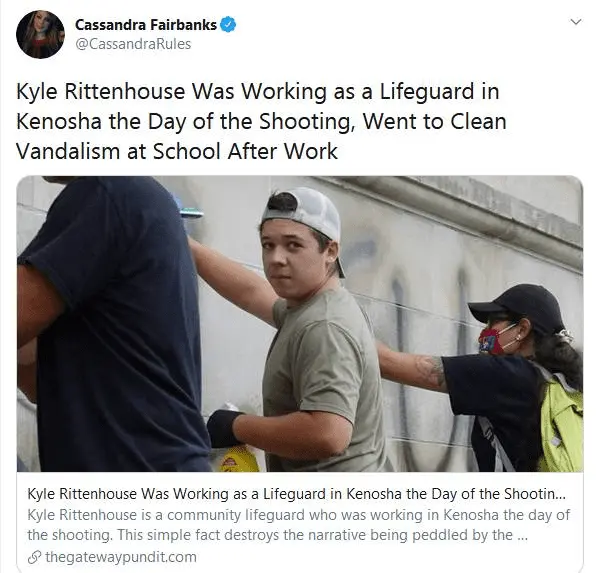This screenshot has height=573, width=598.
Task: Click the tweet text line 'Vandalism at School After Work'
Action: [177, 151]
